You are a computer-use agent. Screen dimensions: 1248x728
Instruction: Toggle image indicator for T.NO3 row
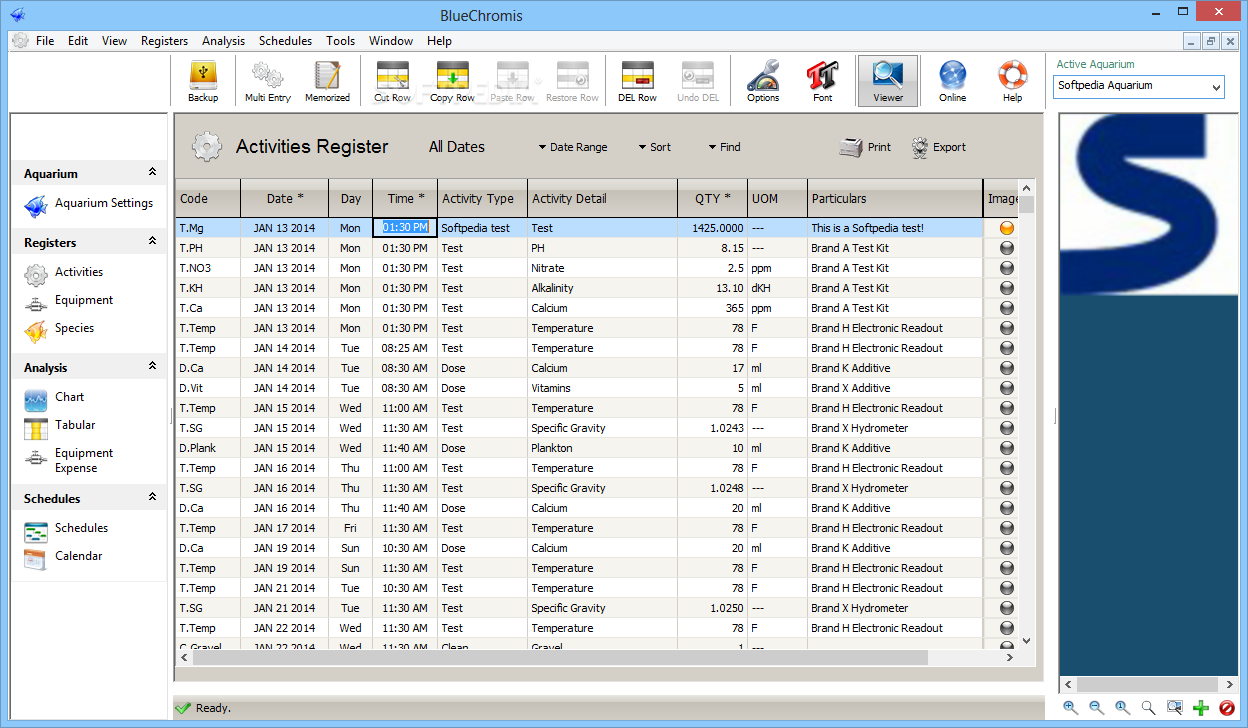point(1006,268)
